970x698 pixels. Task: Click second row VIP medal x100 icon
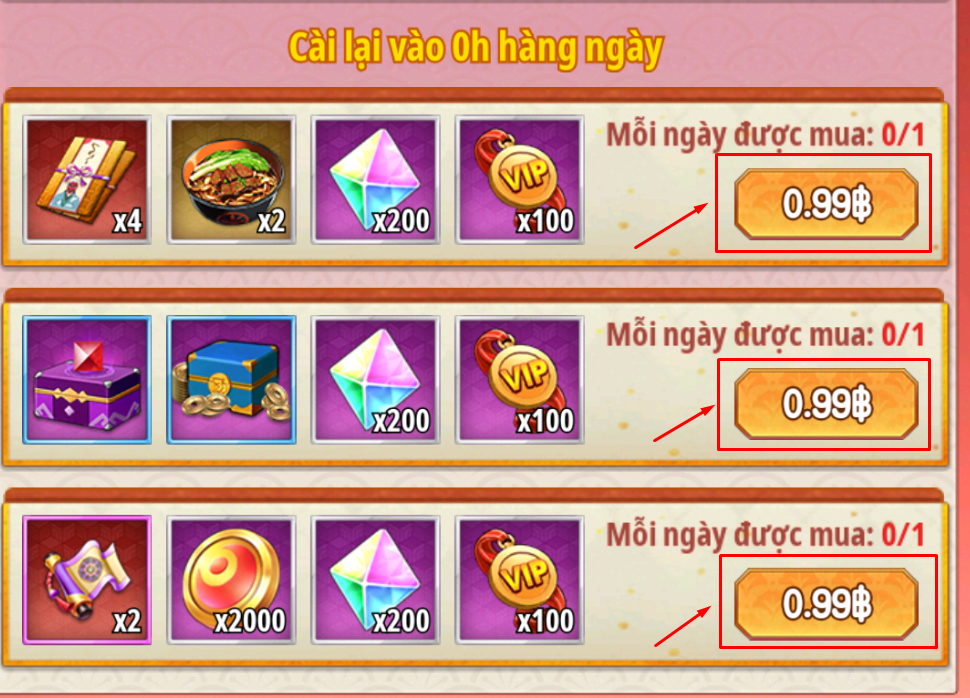[520, 380]
